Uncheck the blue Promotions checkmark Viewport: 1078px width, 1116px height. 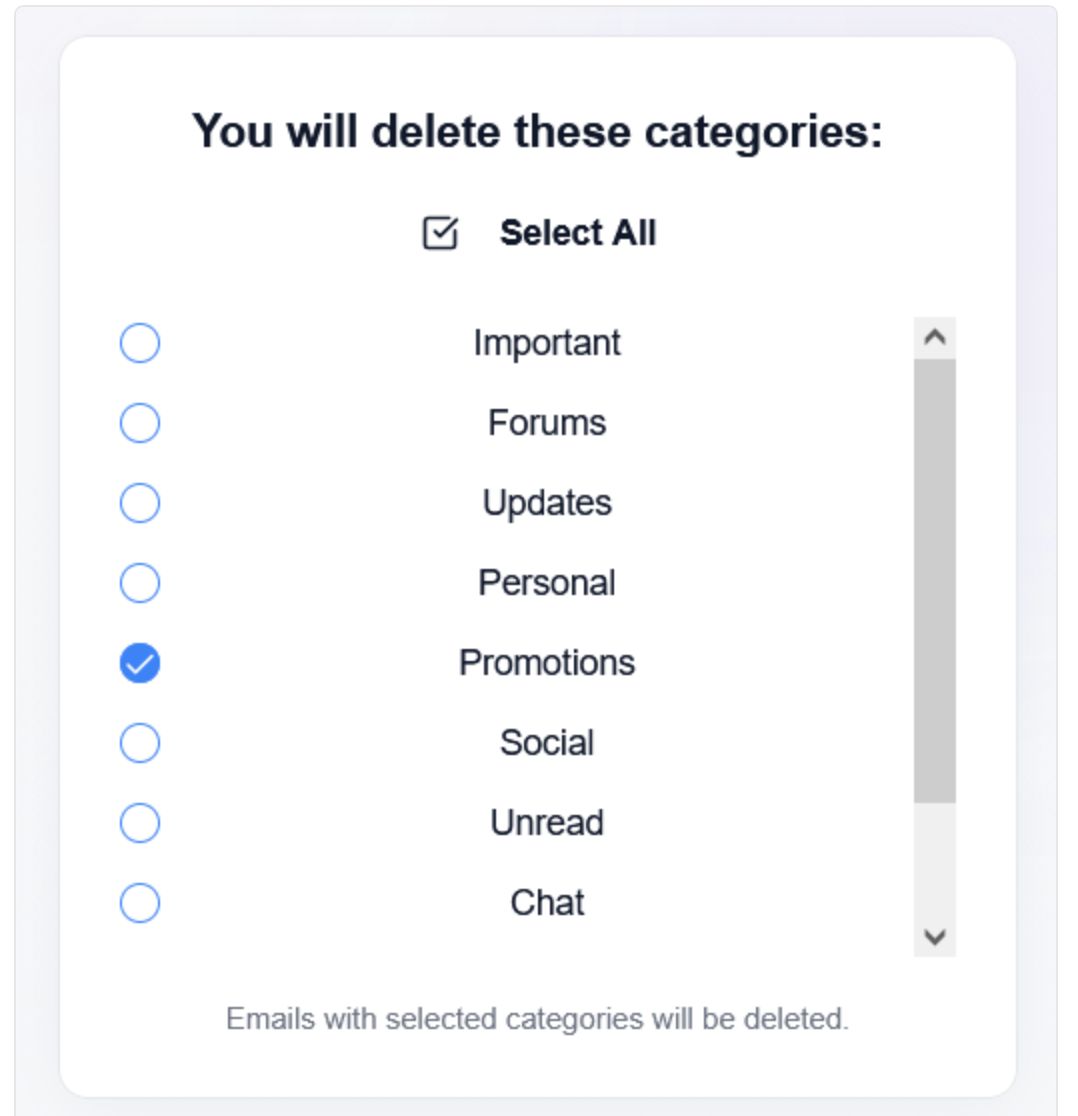(140, 663)
